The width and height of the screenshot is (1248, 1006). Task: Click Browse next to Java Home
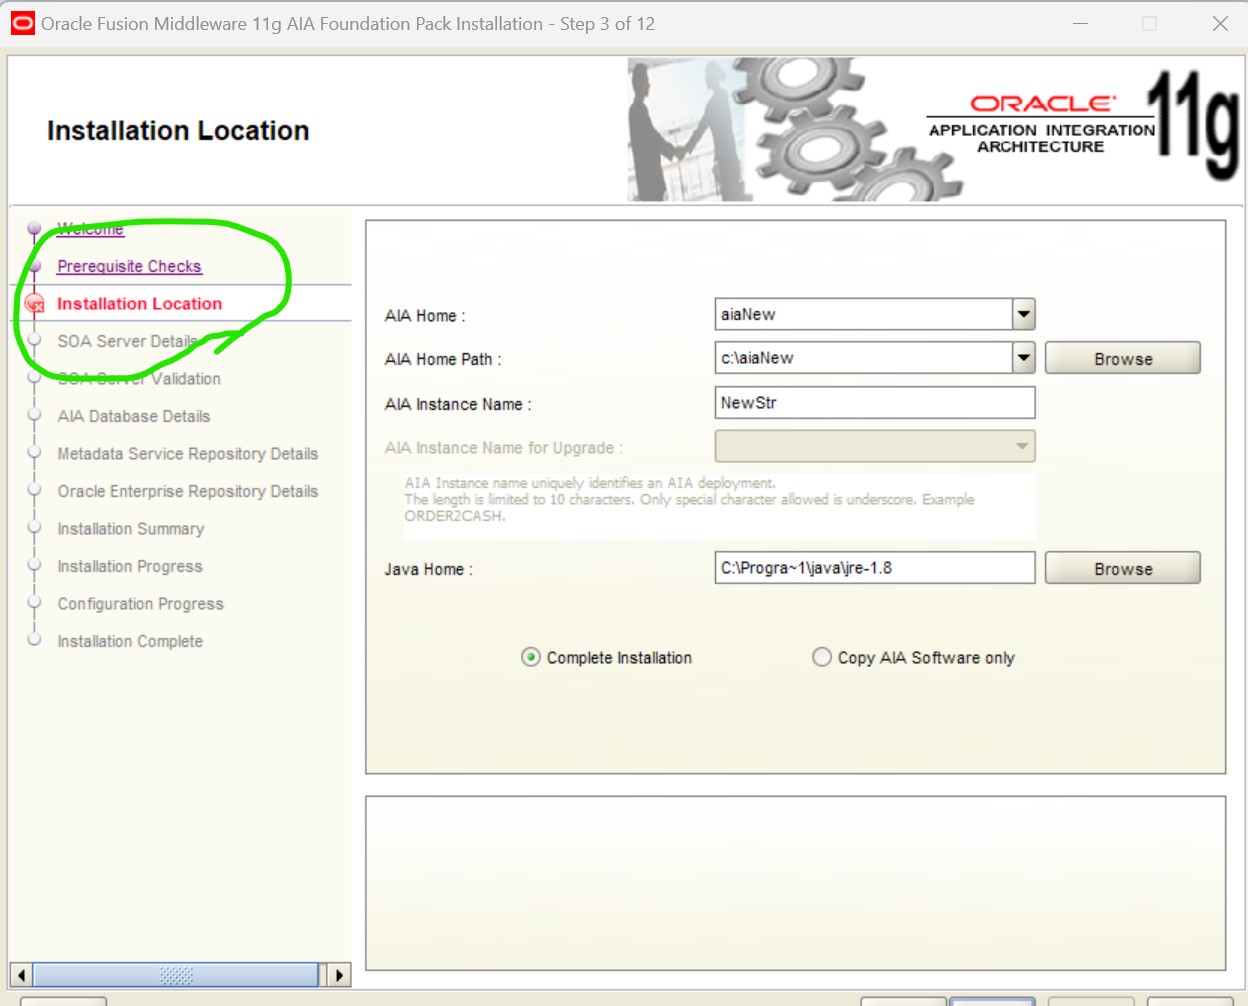pyautogui.click(x=1122, y=568)
